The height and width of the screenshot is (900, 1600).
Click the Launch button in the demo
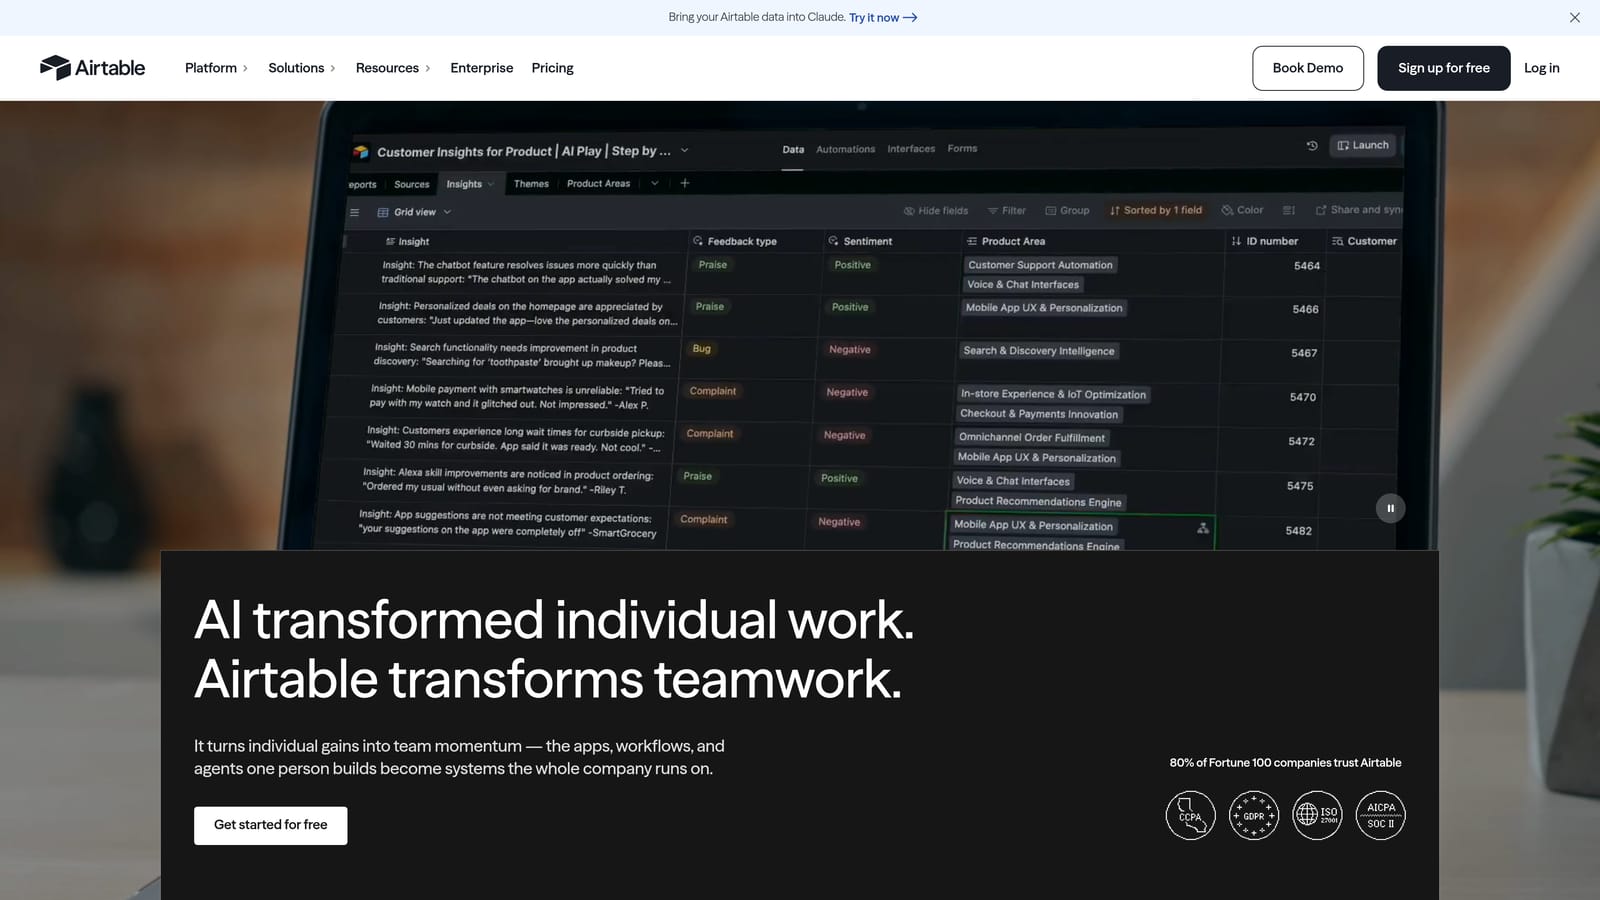tap(1363, 145)
